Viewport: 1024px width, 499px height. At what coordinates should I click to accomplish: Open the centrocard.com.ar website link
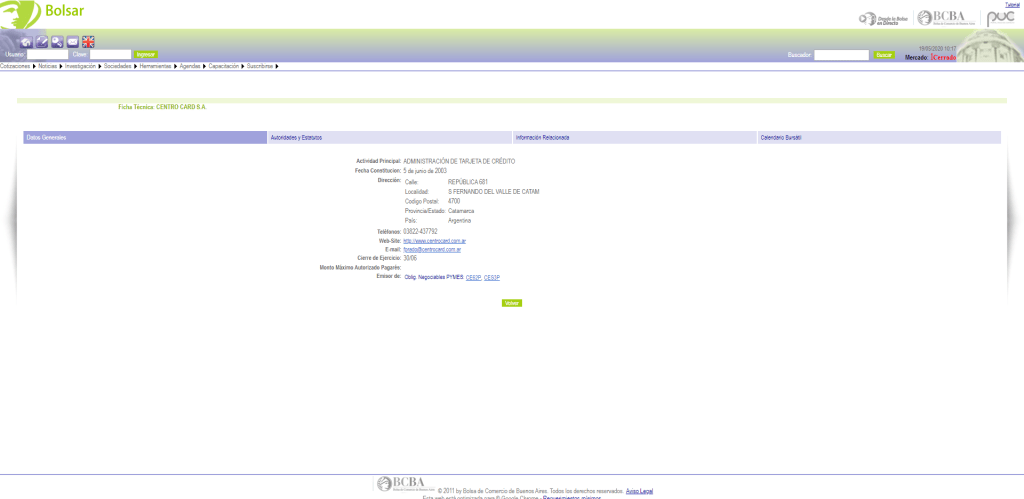pos(434,241)
